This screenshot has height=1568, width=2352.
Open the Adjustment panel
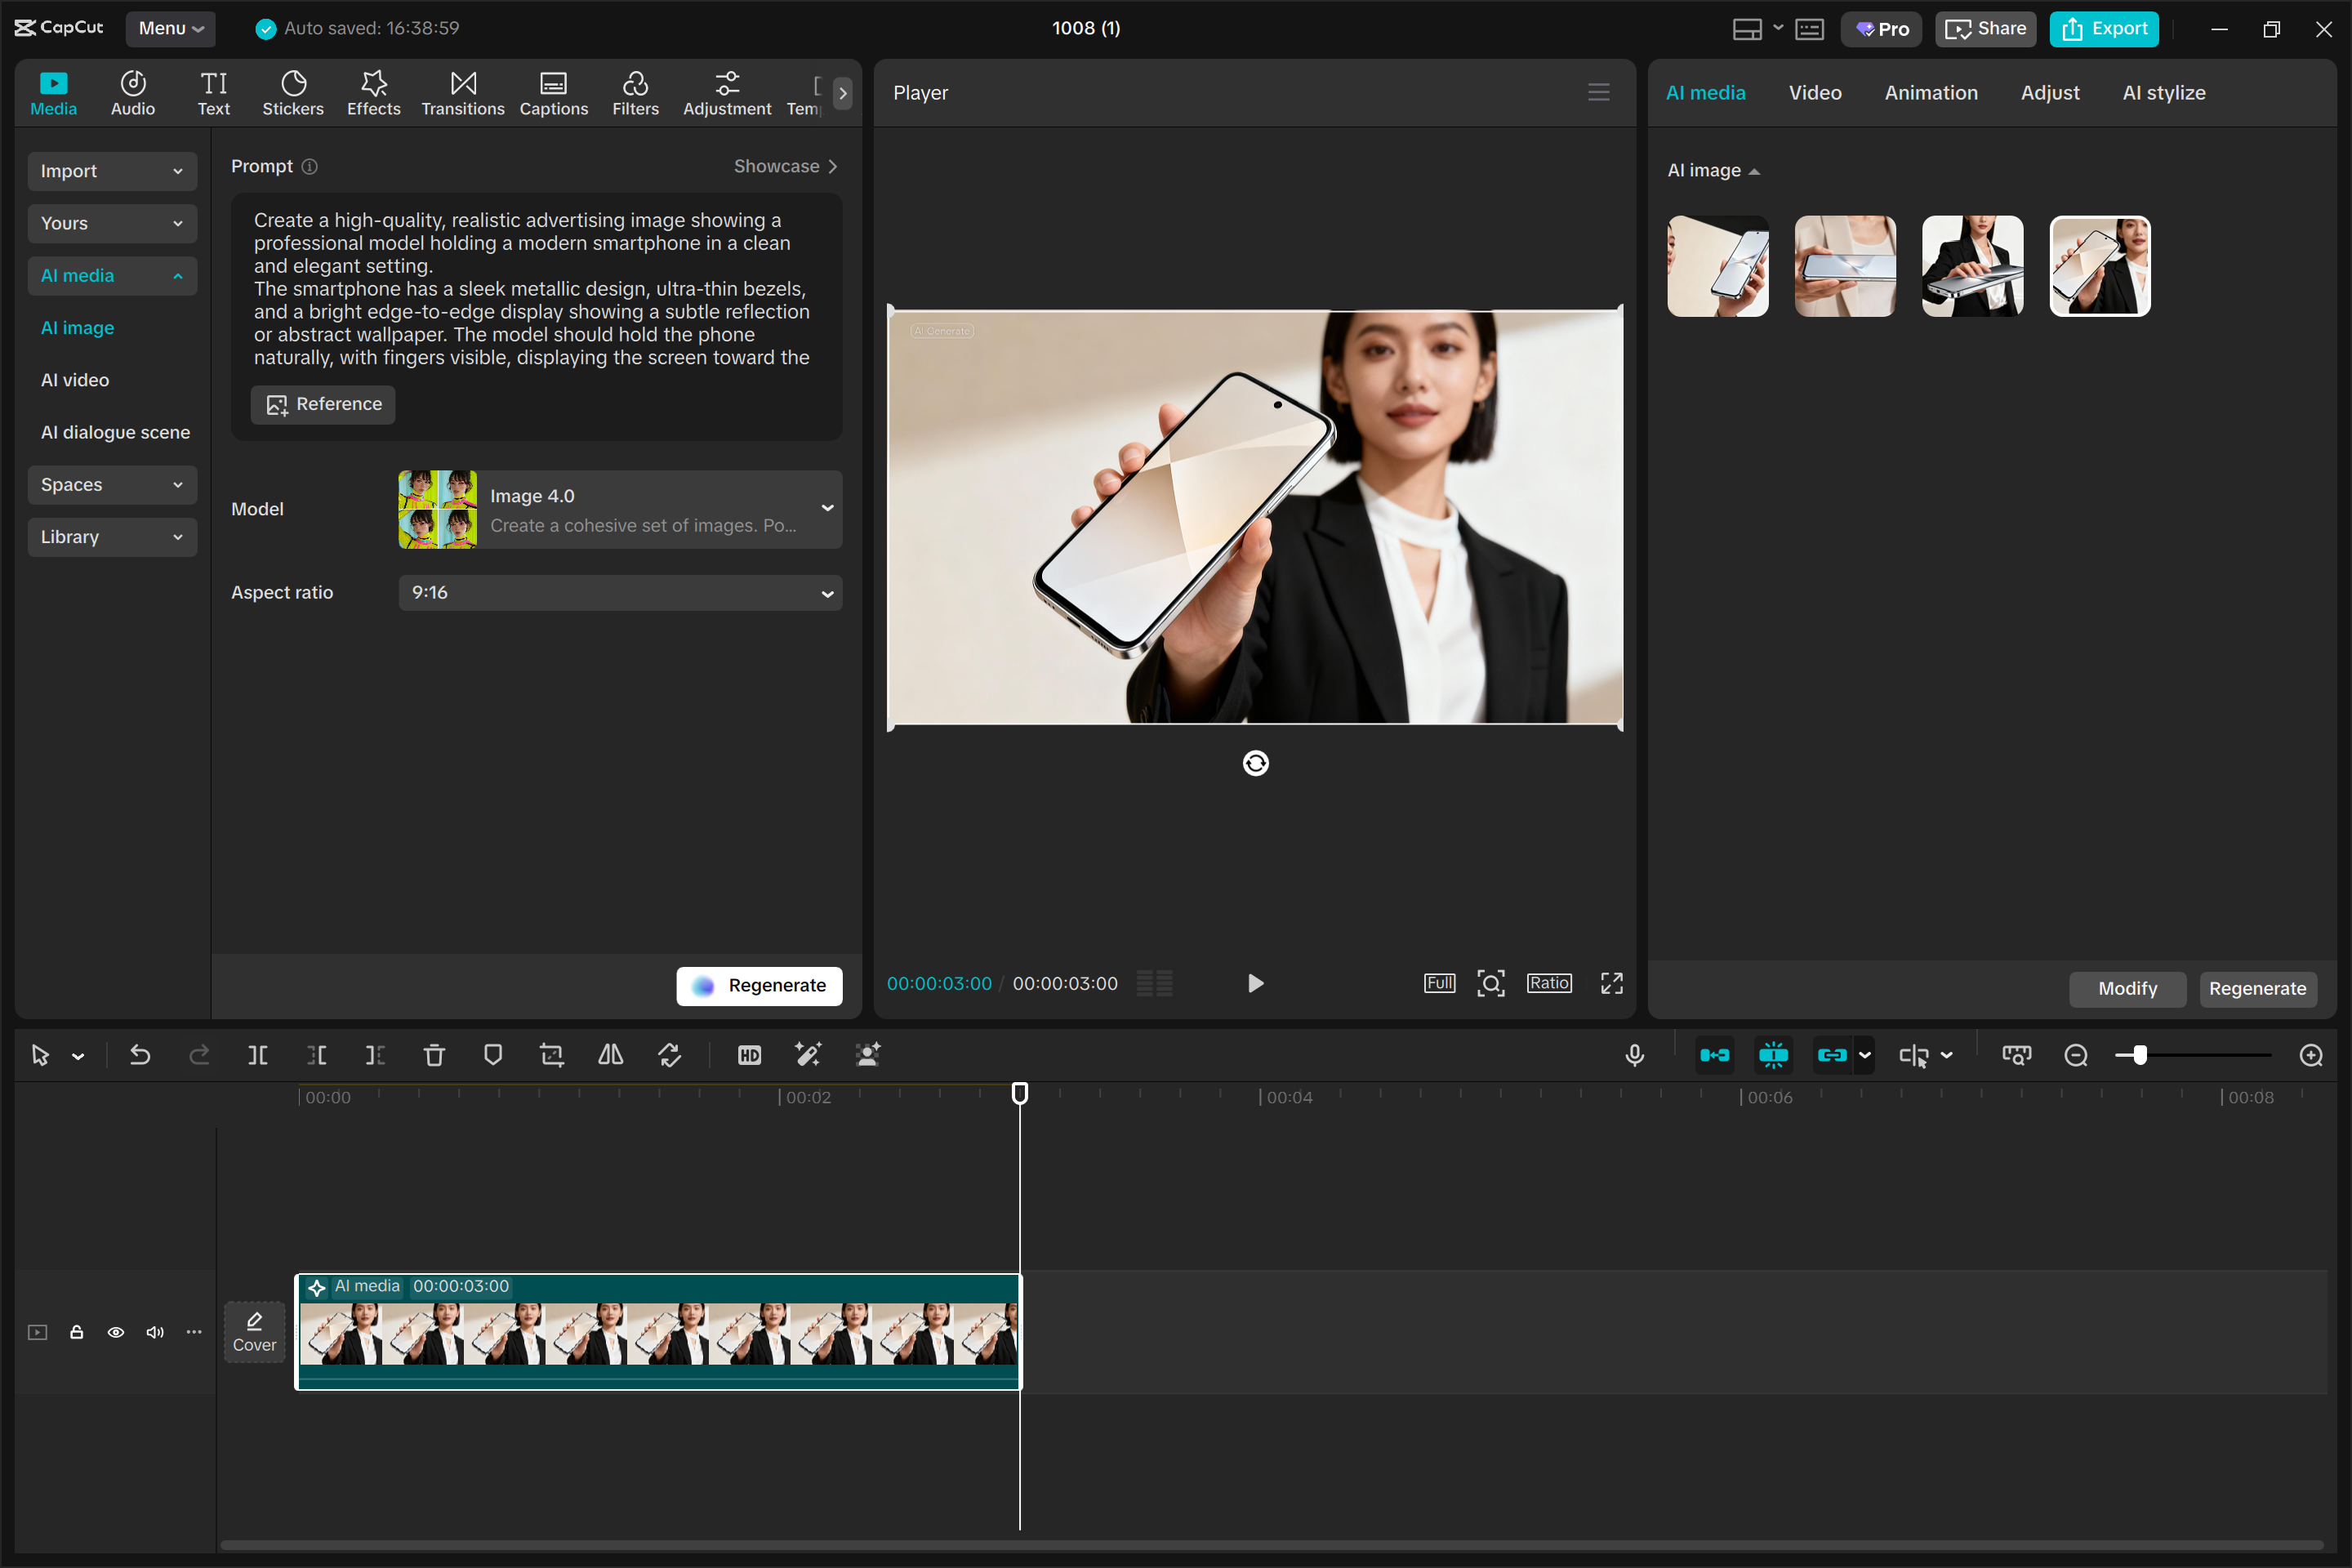point(727,93)
